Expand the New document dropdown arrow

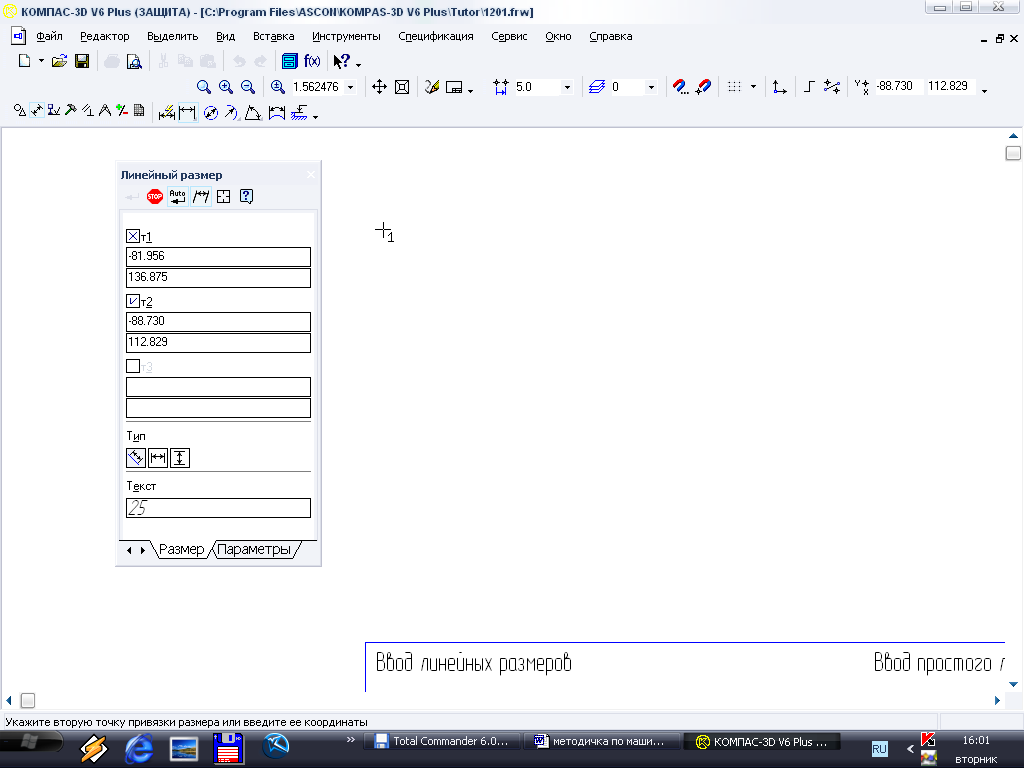41,61
